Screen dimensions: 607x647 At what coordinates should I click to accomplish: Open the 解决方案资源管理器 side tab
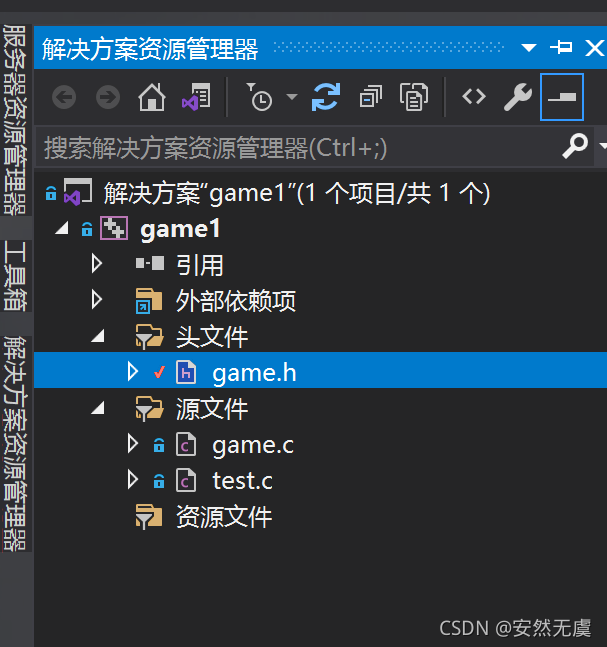coord(15,444)
